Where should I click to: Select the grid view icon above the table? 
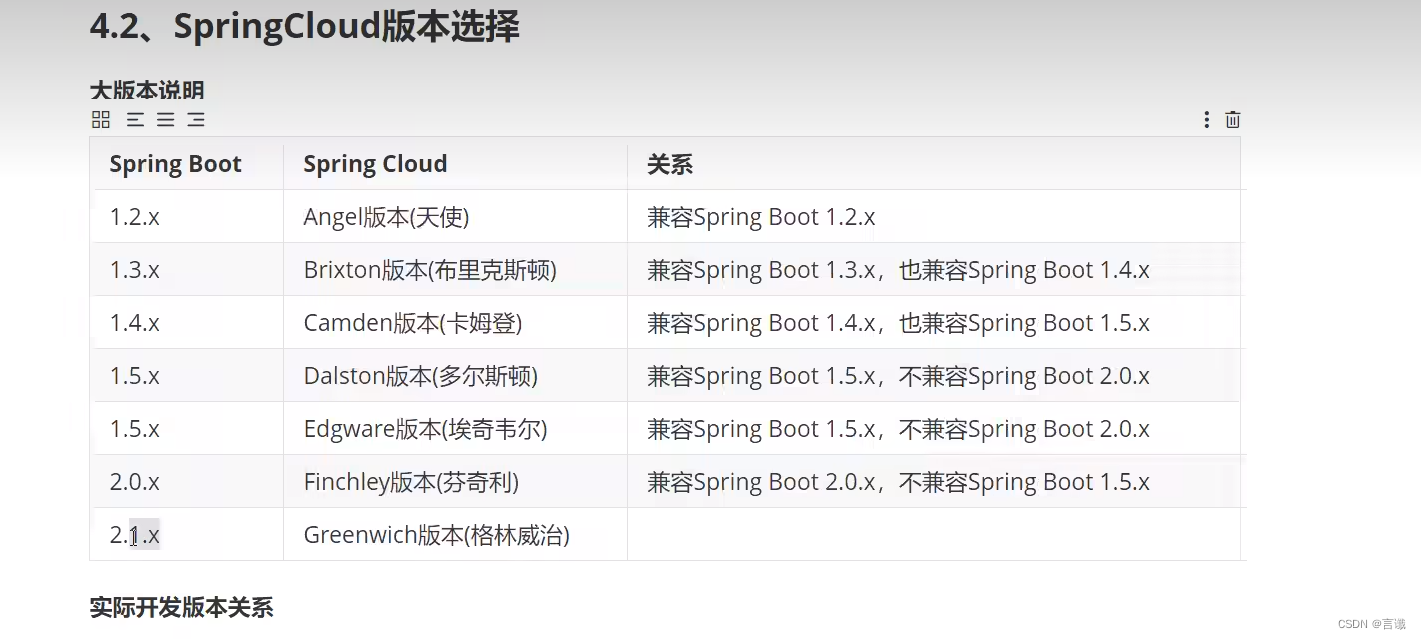(100, 120)
